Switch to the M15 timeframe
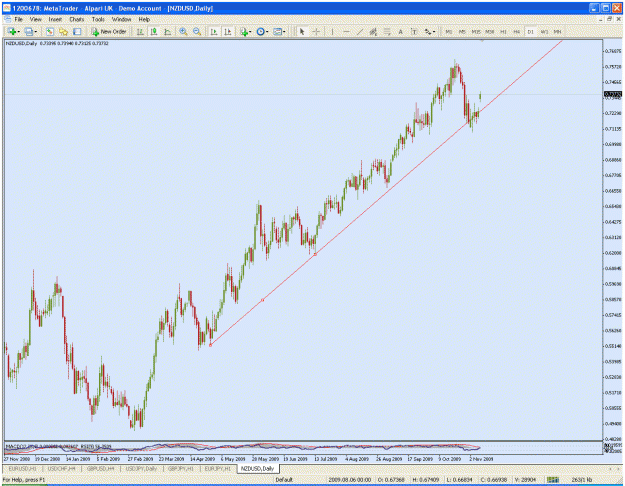Viewport: 625px width, 486px height. tap(476, 31)
